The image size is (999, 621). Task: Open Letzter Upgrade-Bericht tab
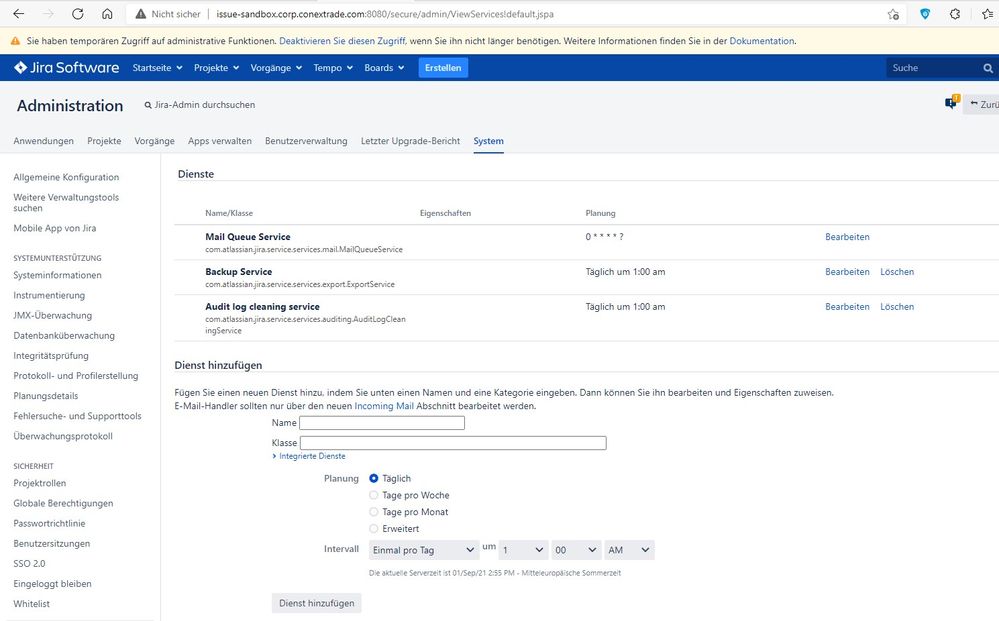coord(410,141)
